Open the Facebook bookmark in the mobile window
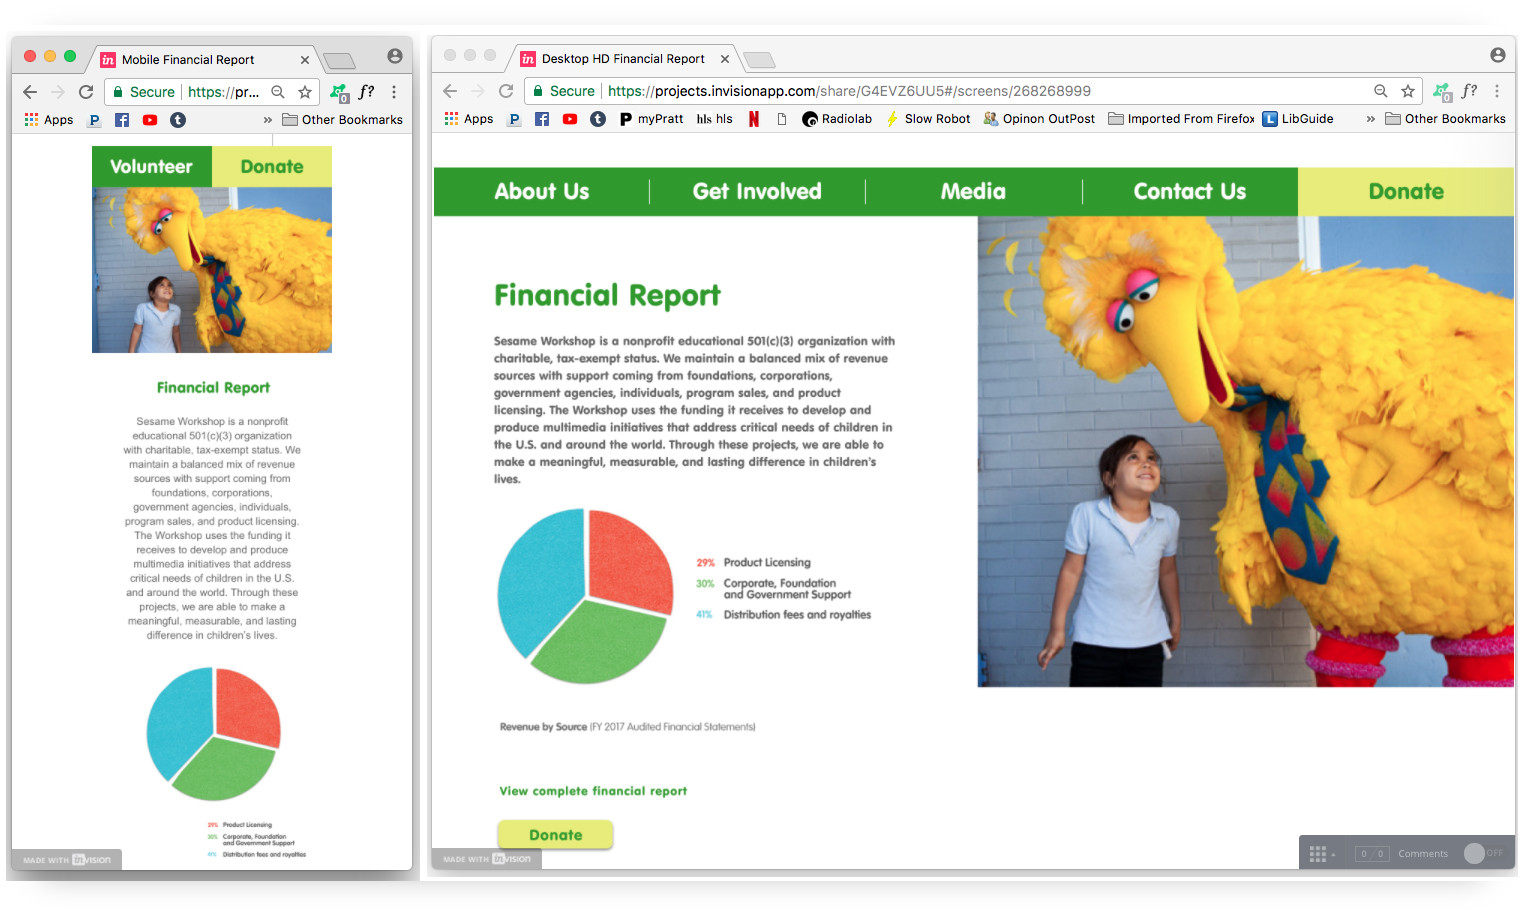Viewport: 1524px width, 917px height. (122, 120)
